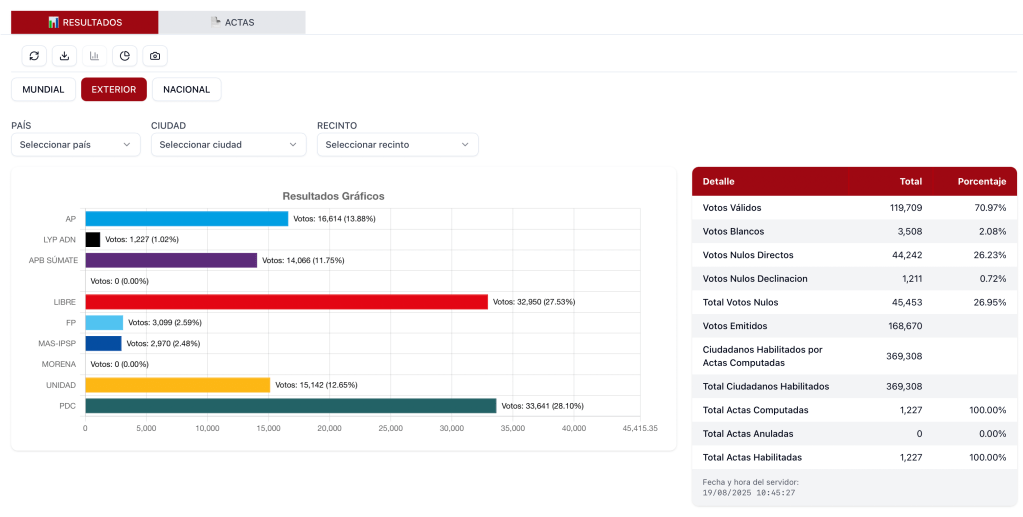The image size is (1023, 517).
Task: Expand the Seleccionar ciudad dropdown
Action: (228, 145)
